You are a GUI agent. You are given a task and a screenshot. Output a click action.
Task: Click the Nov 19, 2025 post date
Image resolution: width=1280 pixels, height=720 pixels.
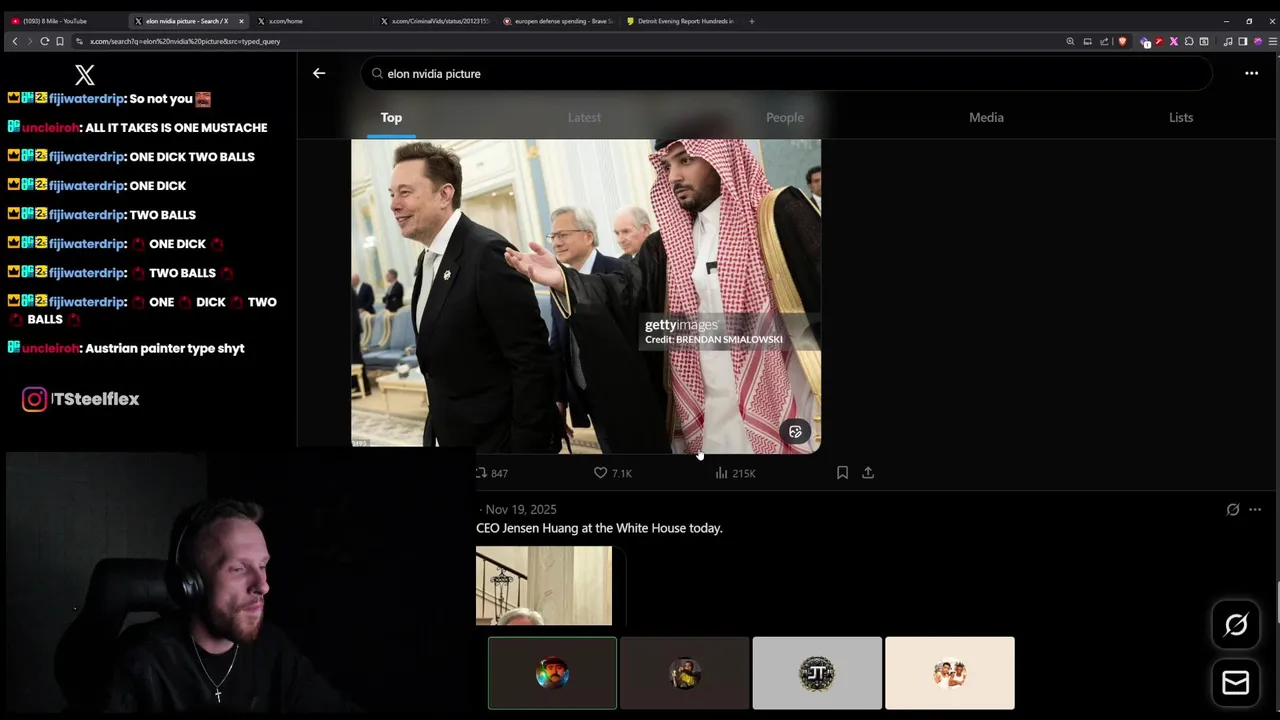(521, 509)
